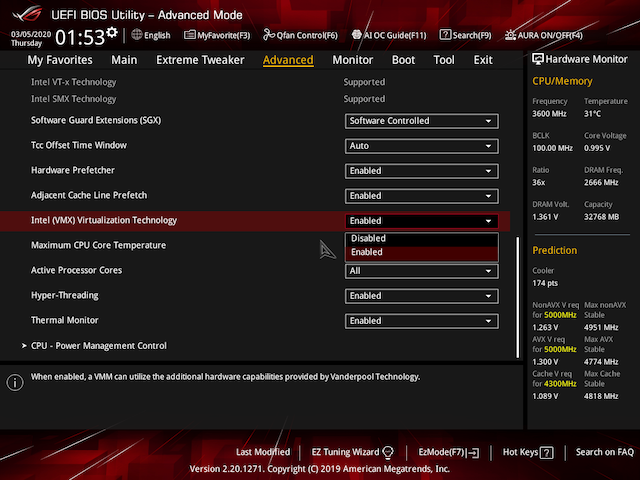This screenshot has width=640, height=480.
Task: Click the EZ Tuning Wizard lightbulb icon
Action: [x=388, y=452]
